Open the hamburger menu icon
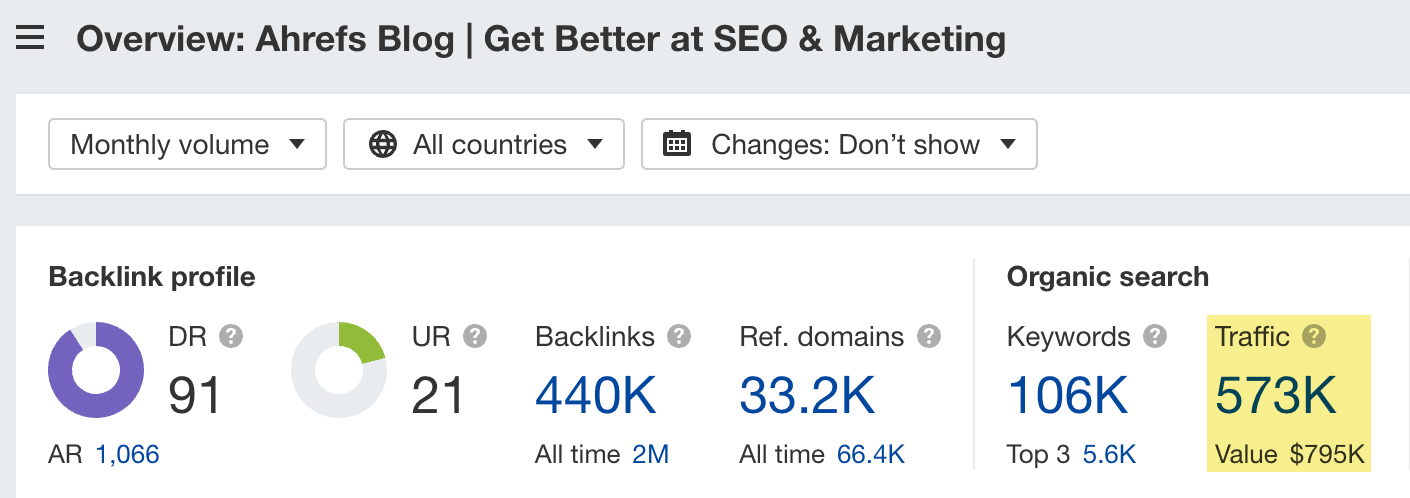 pos(30,39)
